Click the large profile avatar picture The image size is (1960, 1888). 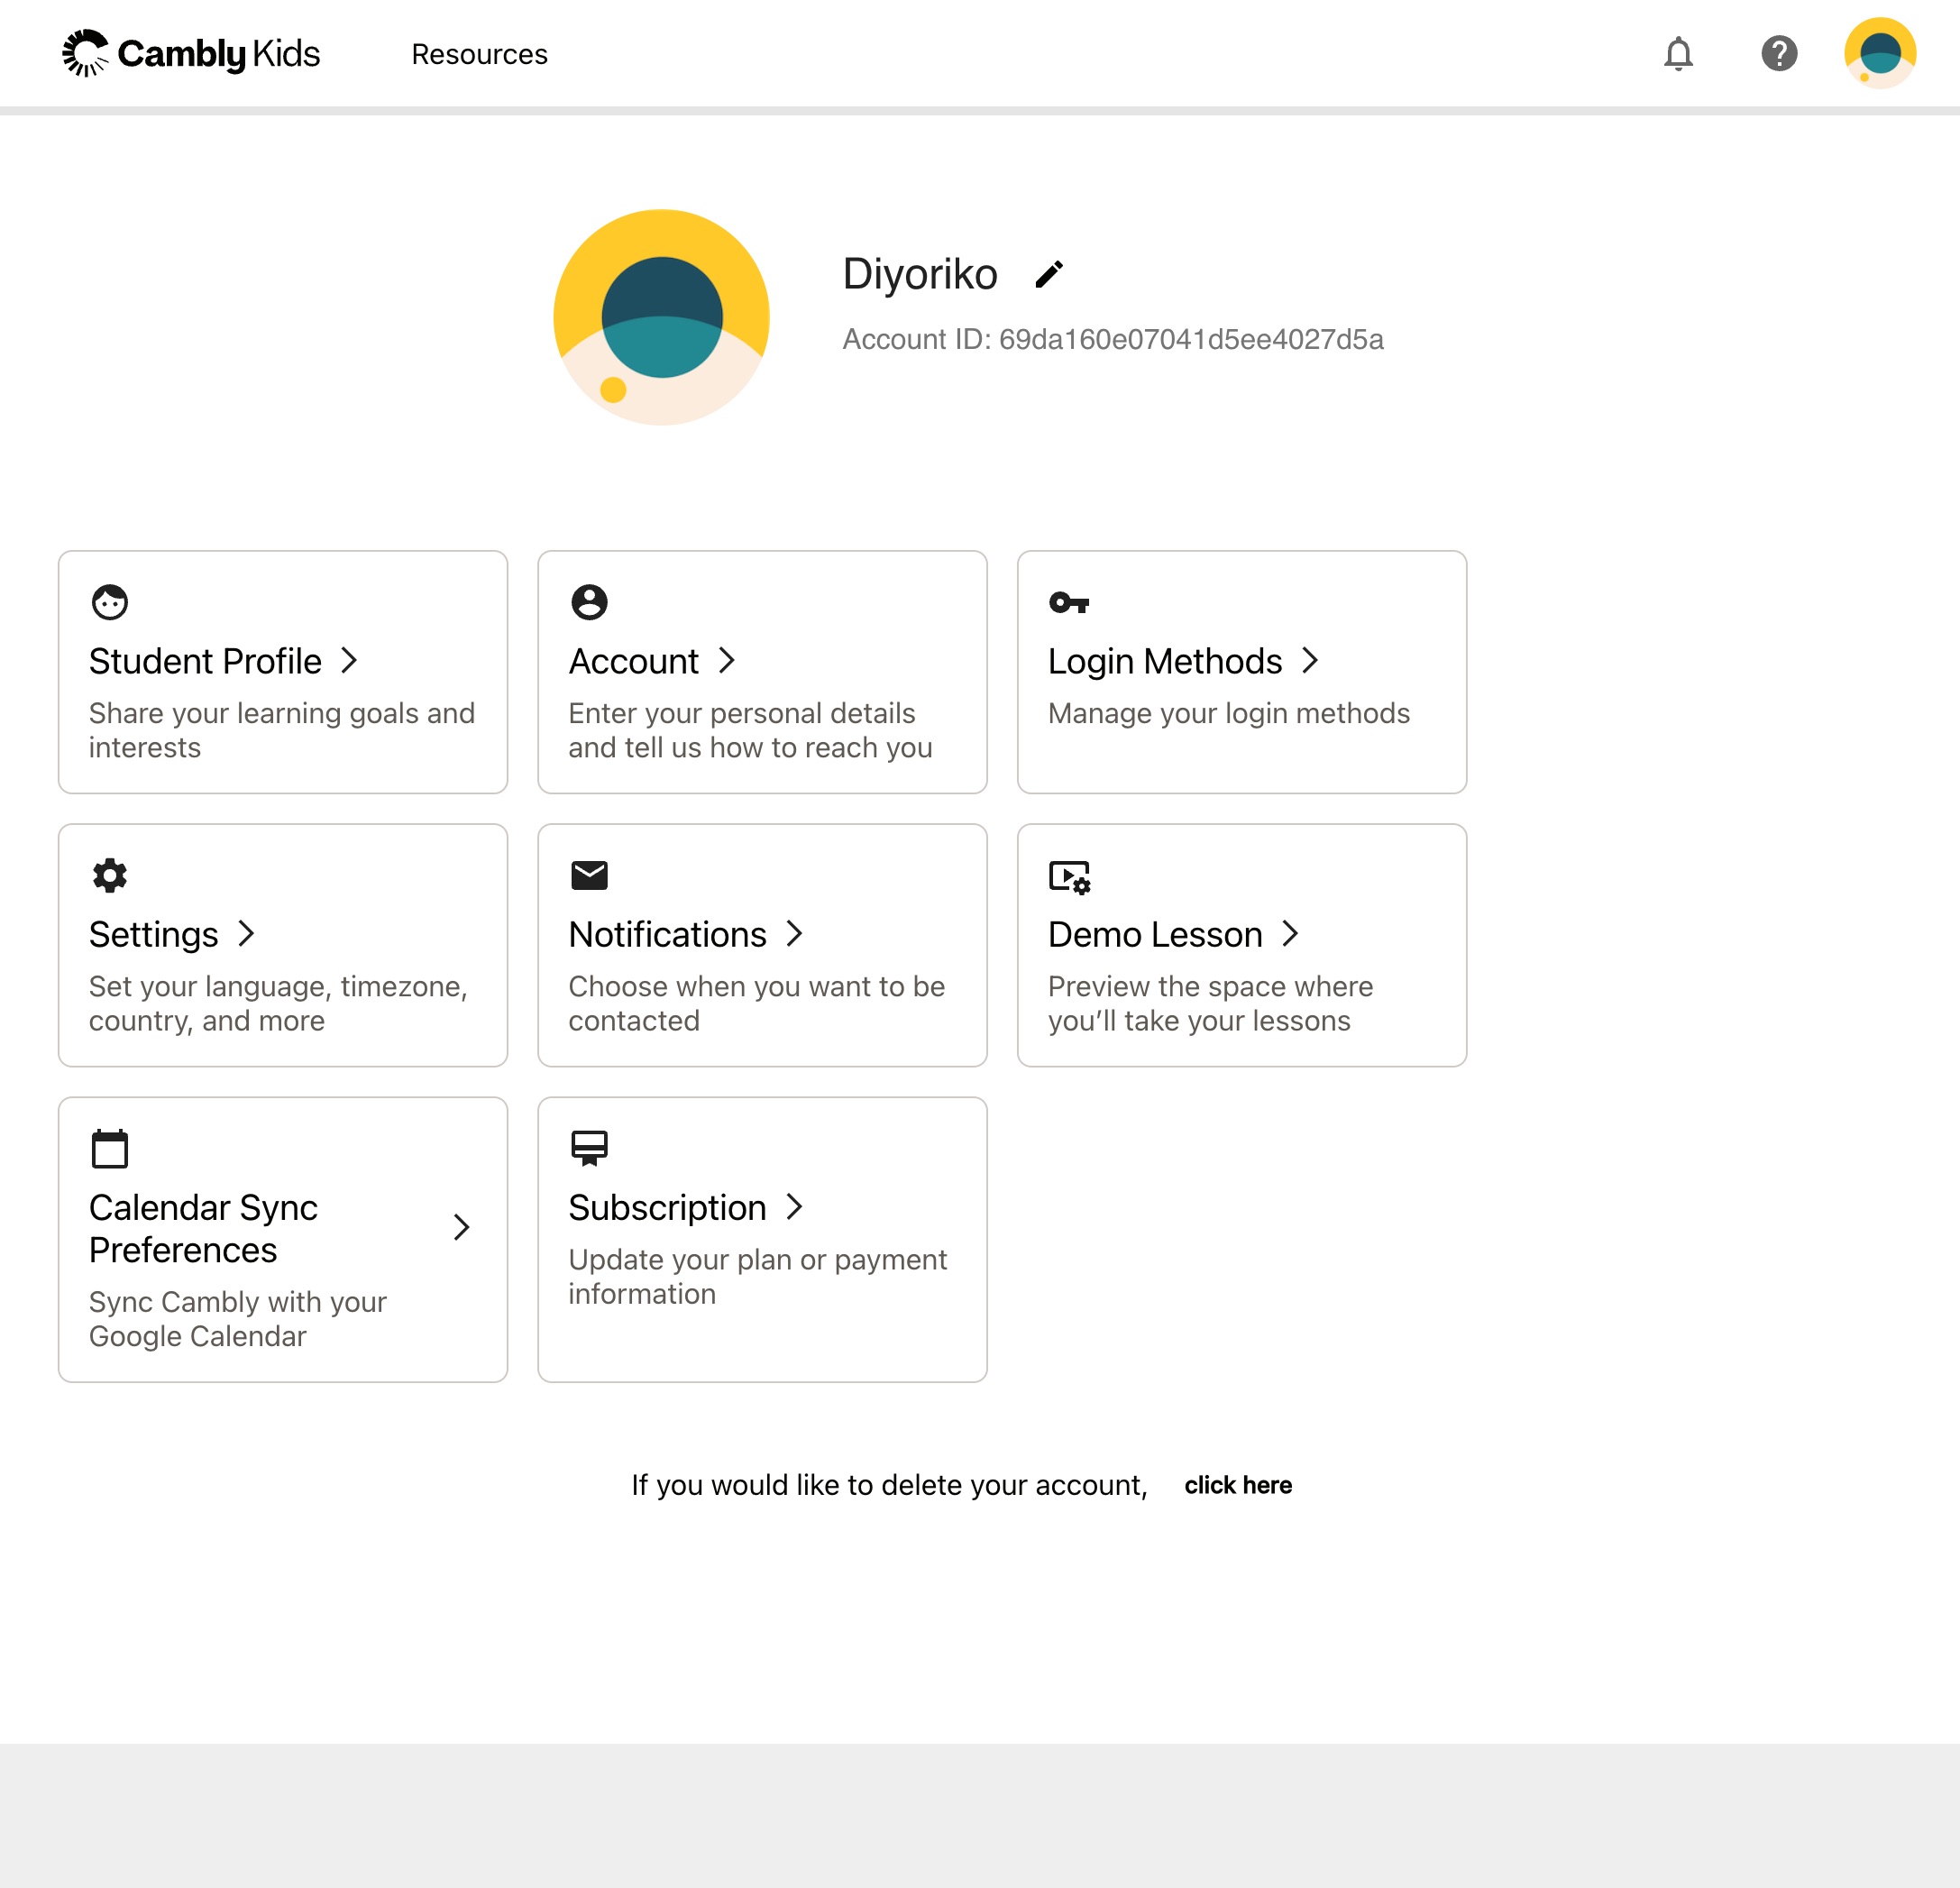coord(661,317)
